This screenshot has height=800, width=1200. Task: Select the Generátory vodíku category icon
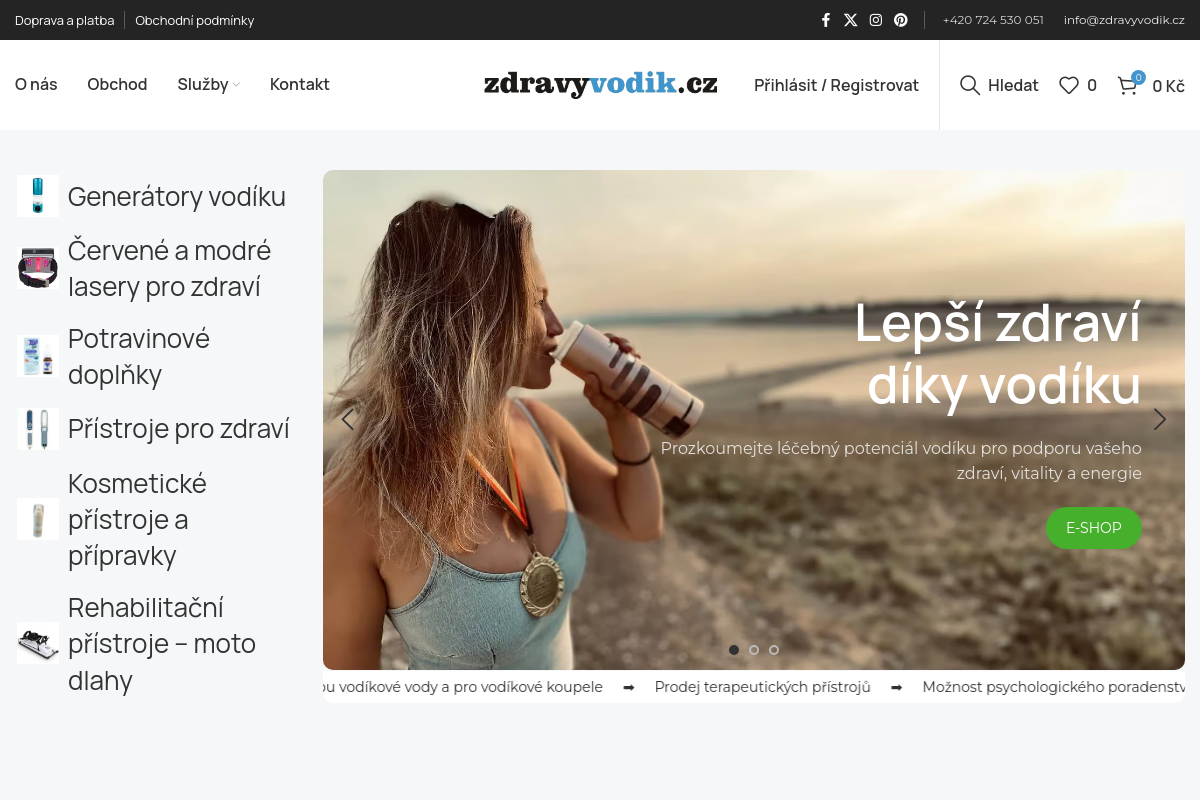37,196
